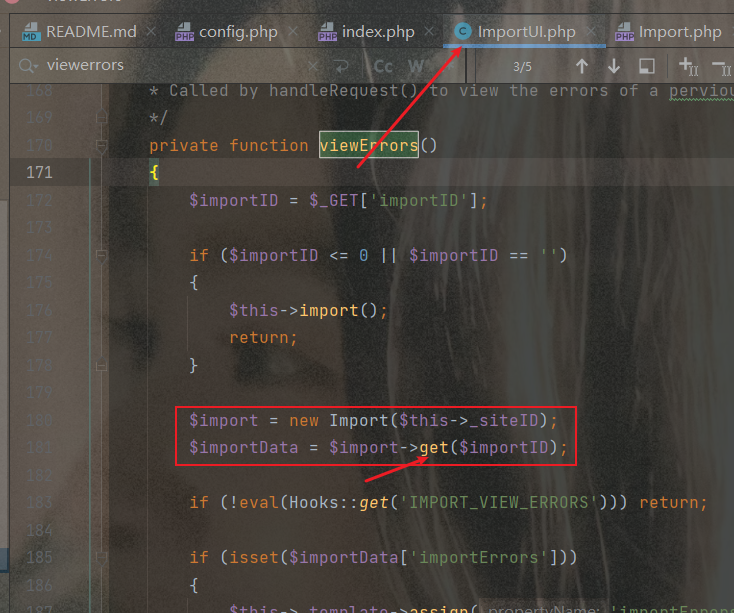Click the private keyword on line 170
The width and height of the screenshot is (734, 613).
[184, 146]
